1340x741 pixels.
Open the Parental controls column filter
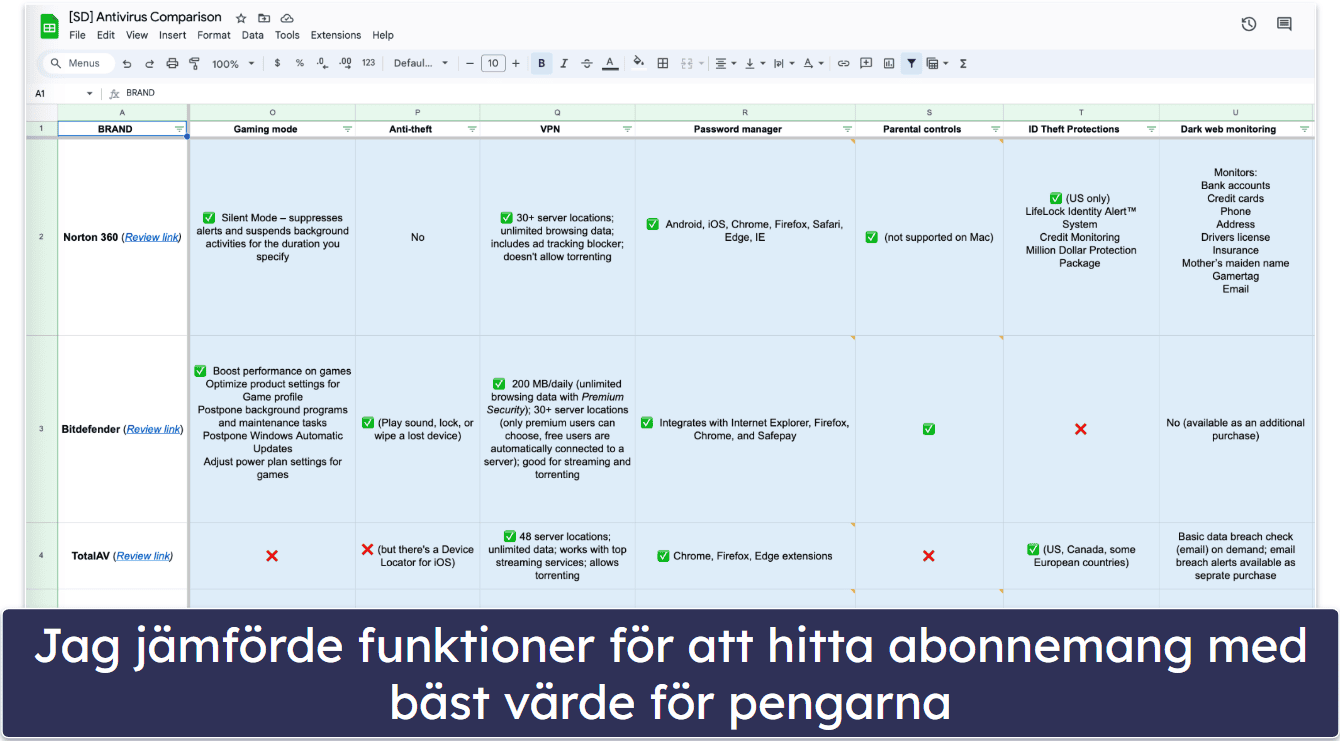pyautogui.click(x=995, y=129)
